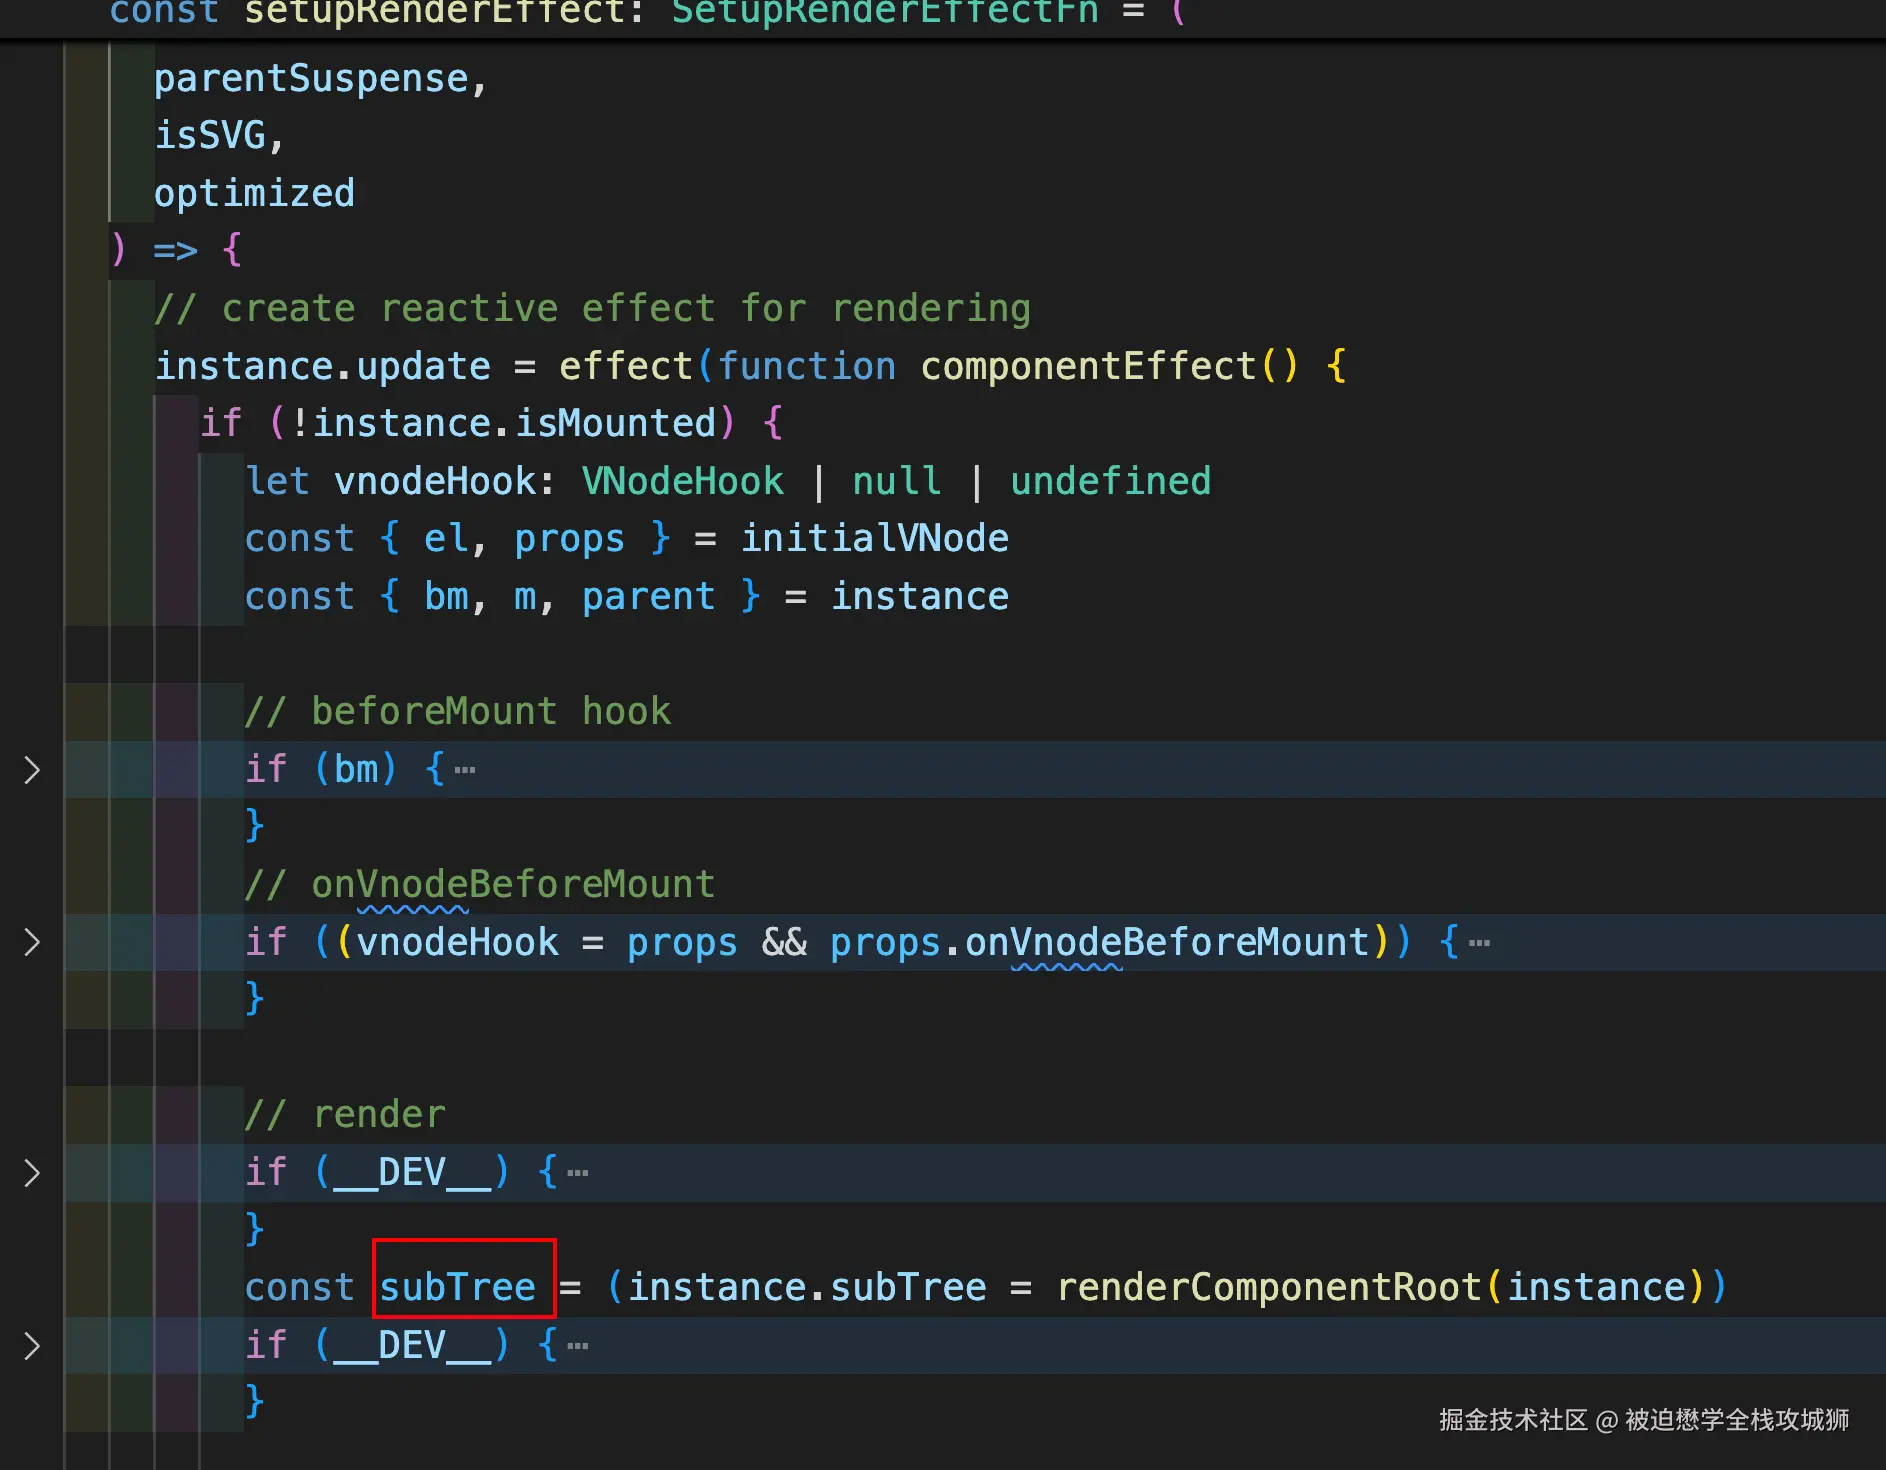Expand the folded "if (bm)" block gutter arrow
Image resolution: width=1886 pixels, height=1470 pixels.
(32, 770)
